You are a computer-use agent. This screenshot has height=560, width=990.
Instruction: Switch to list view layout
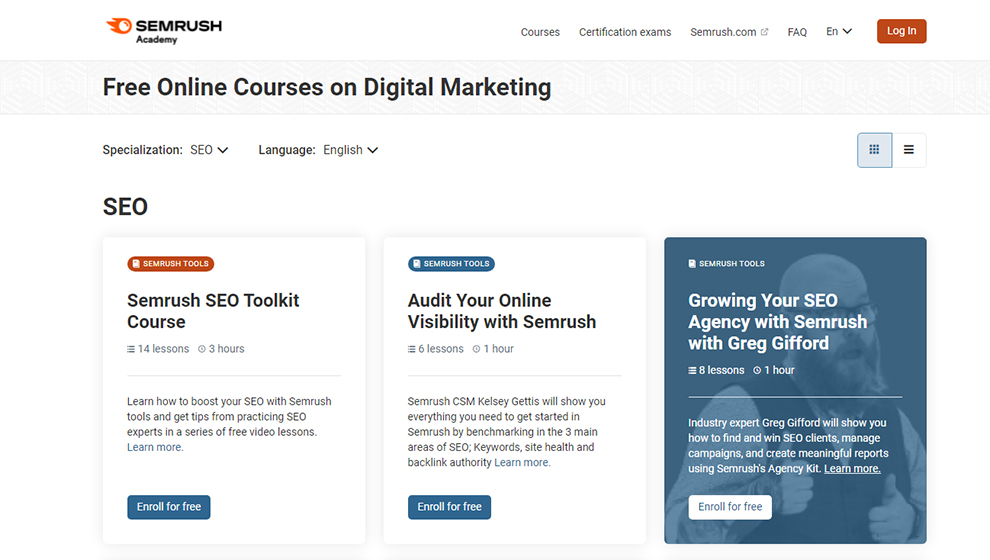pos(909,150)
